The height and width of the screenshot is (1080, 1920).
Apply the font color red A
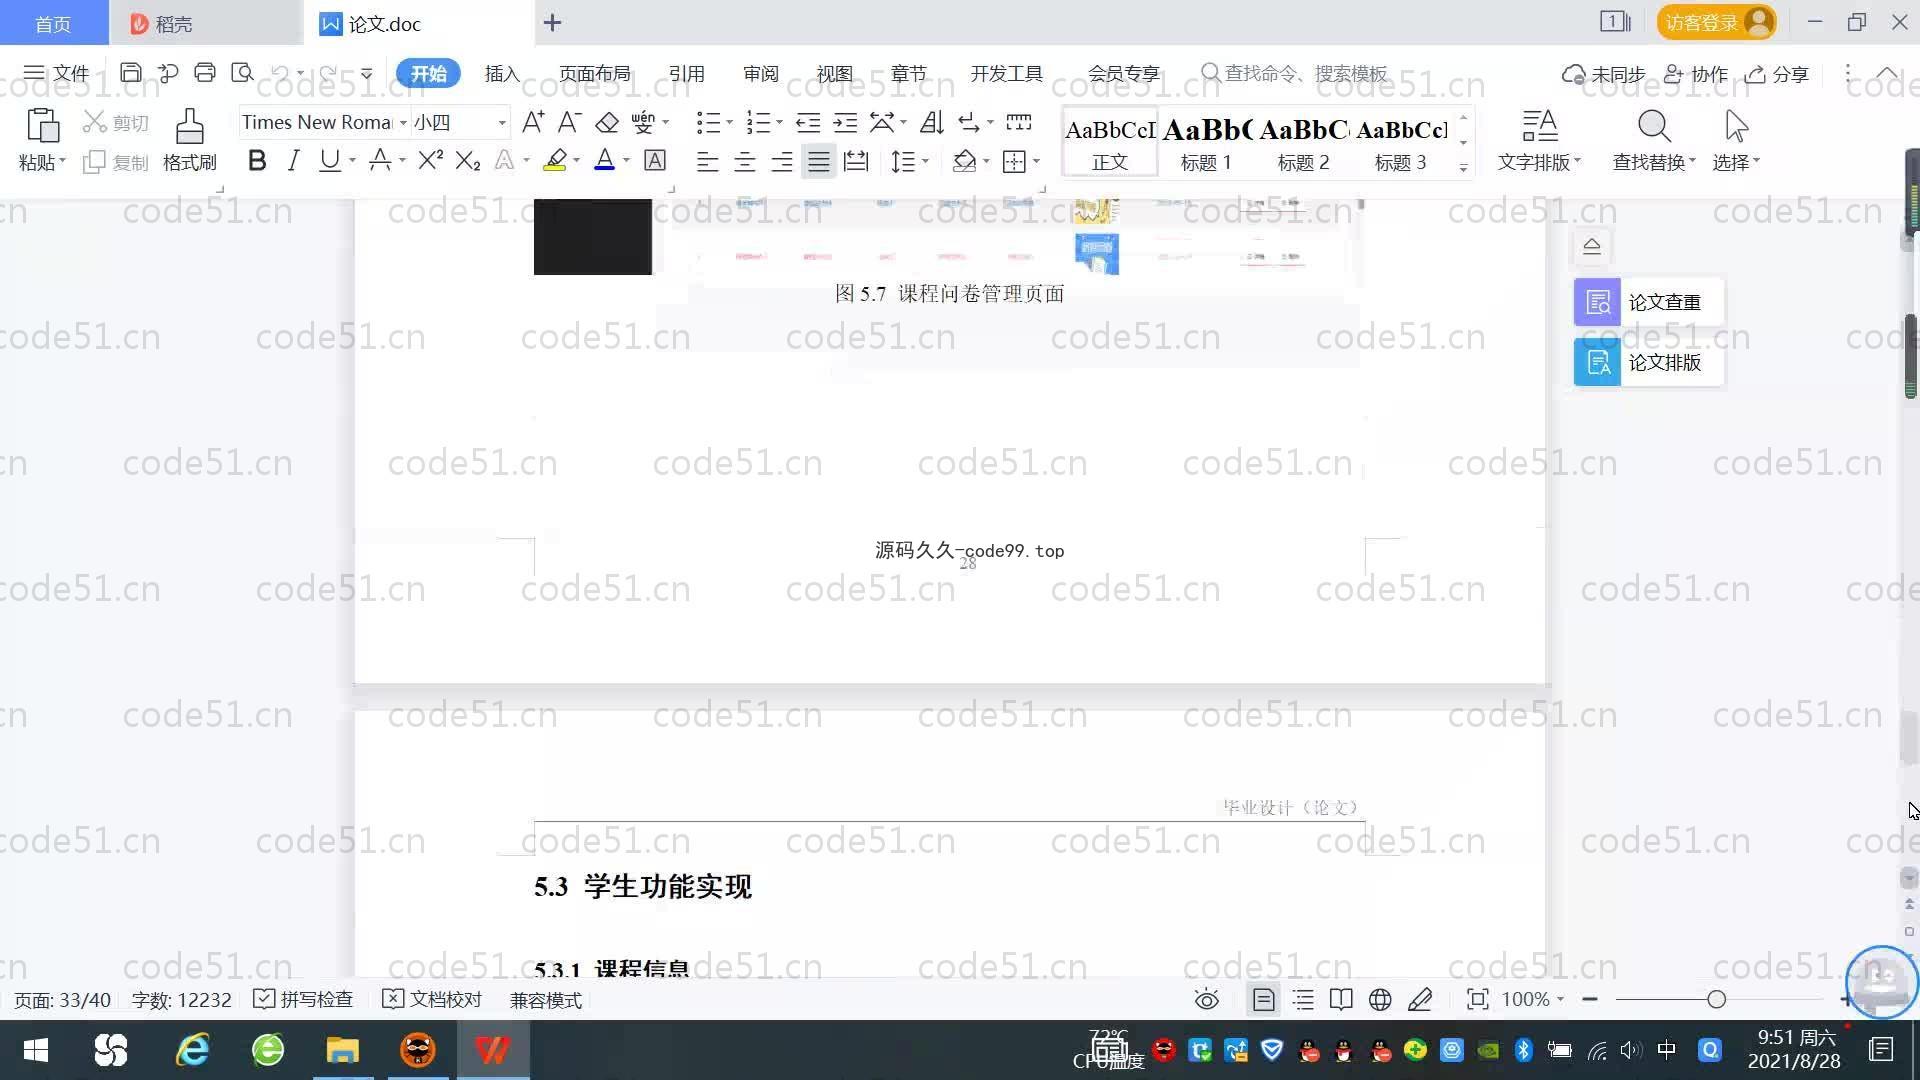pyautogui.click(x=604, y=160)
